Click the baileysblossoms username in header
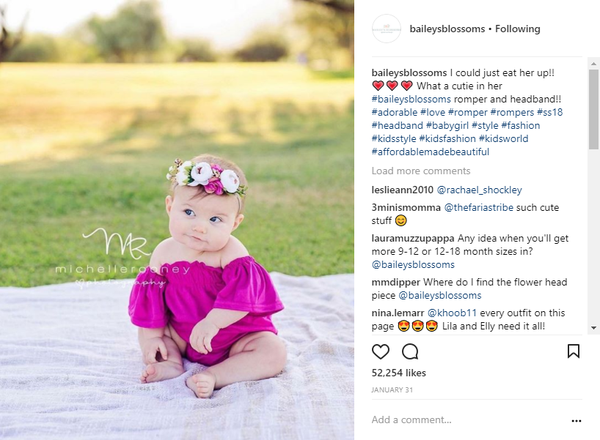Screen dimensions: 600x440 tap(447, 29)
